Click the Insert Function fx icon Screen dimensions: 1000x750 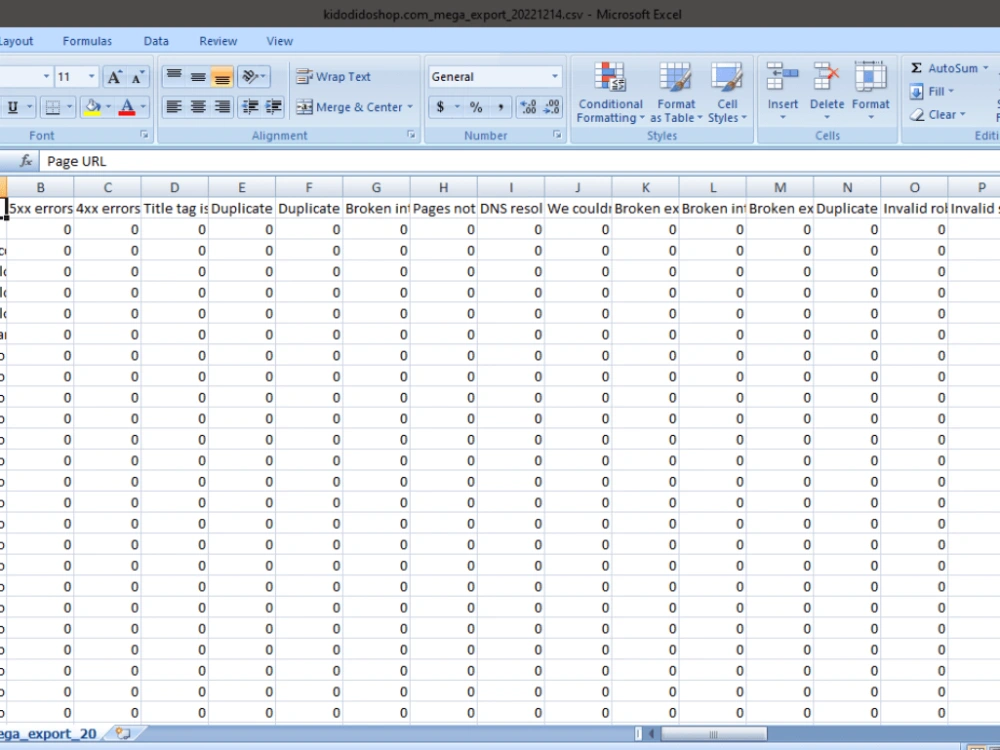[26, 161]
